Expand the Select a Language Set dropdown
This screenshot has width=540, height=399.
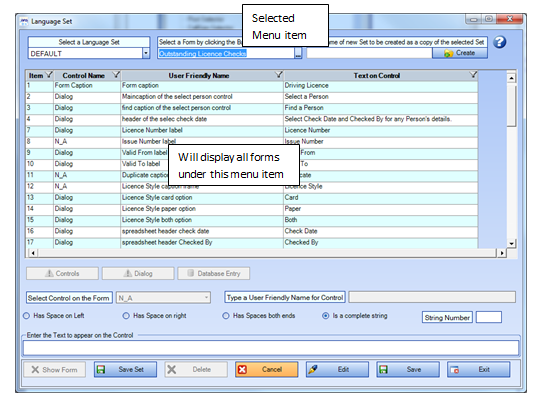(x=146, y=53)
